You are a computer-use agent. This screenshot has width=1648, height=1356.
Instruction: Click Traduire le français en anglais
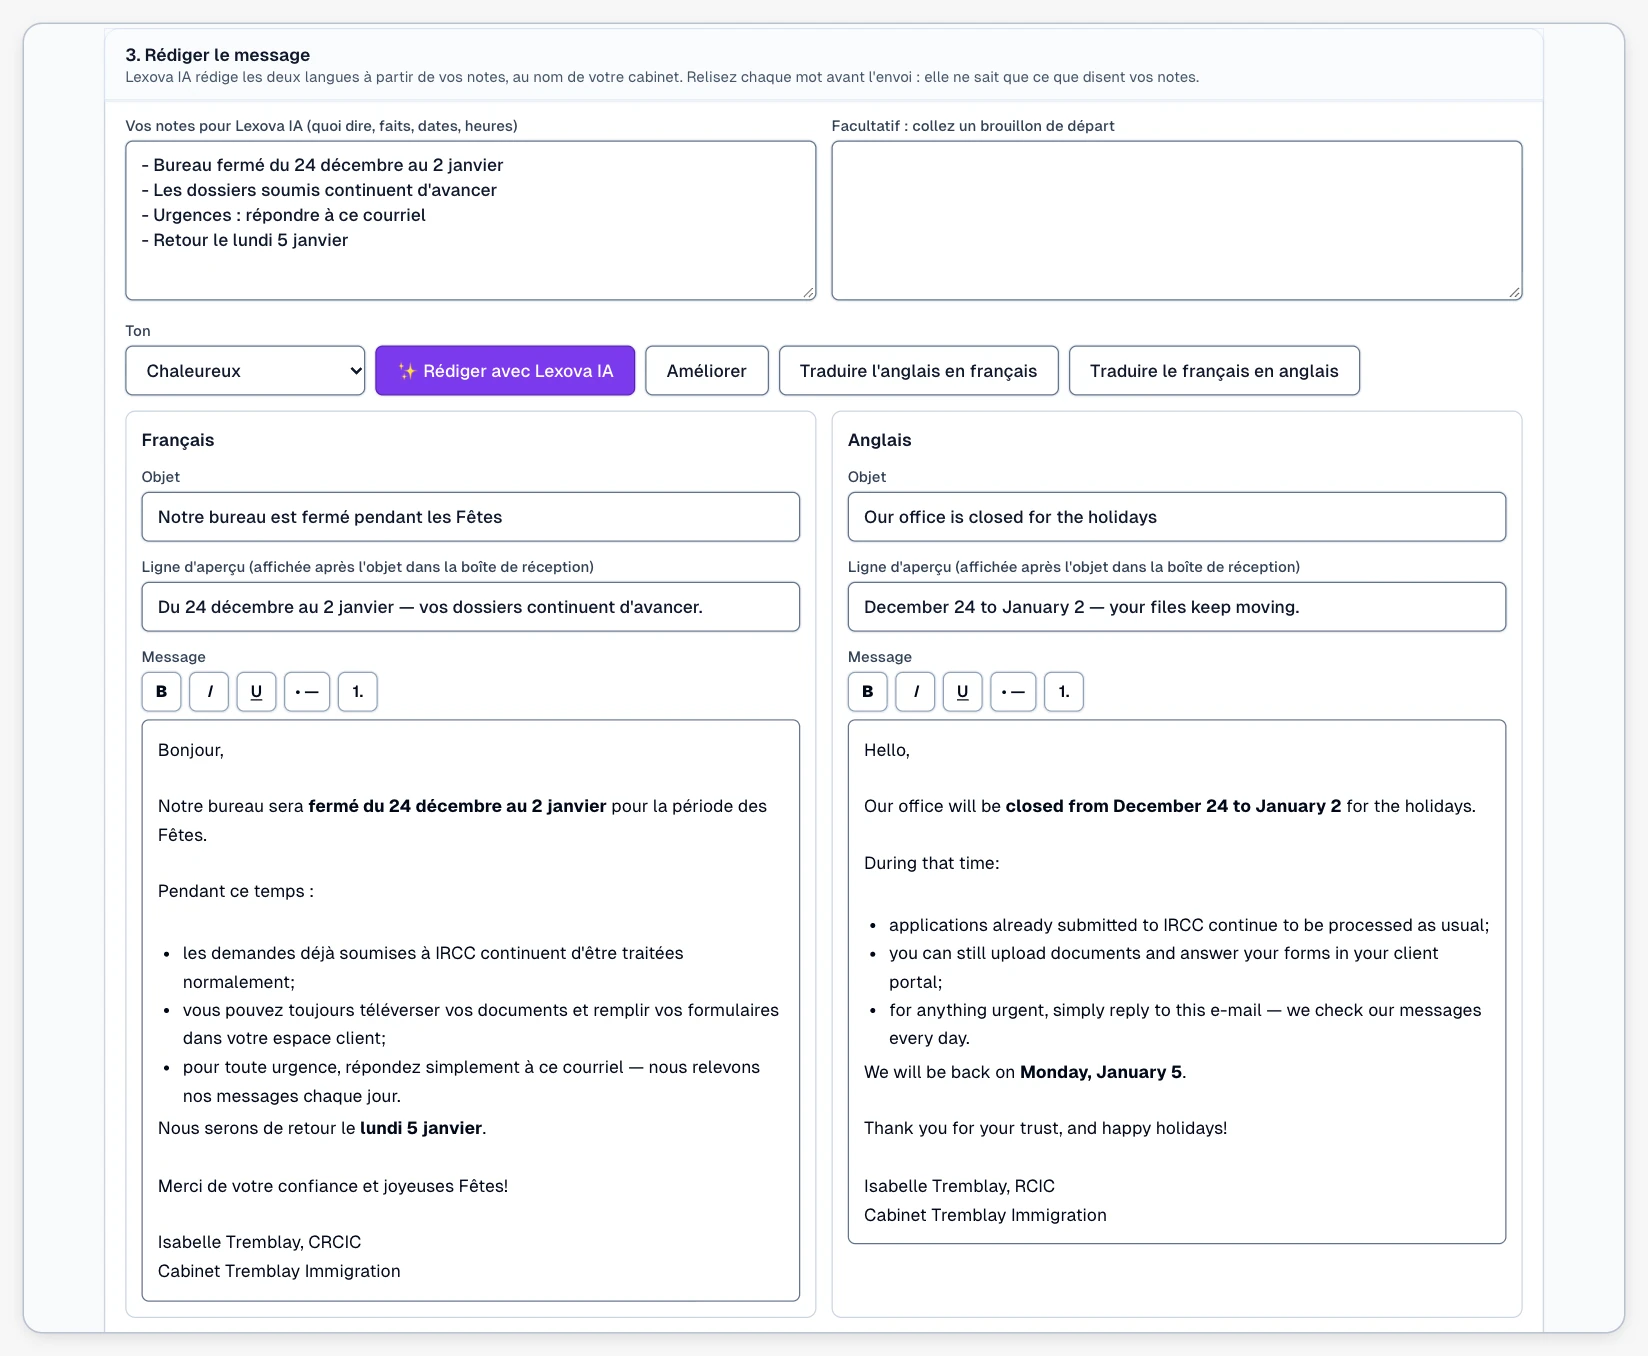coord(1214,371)
